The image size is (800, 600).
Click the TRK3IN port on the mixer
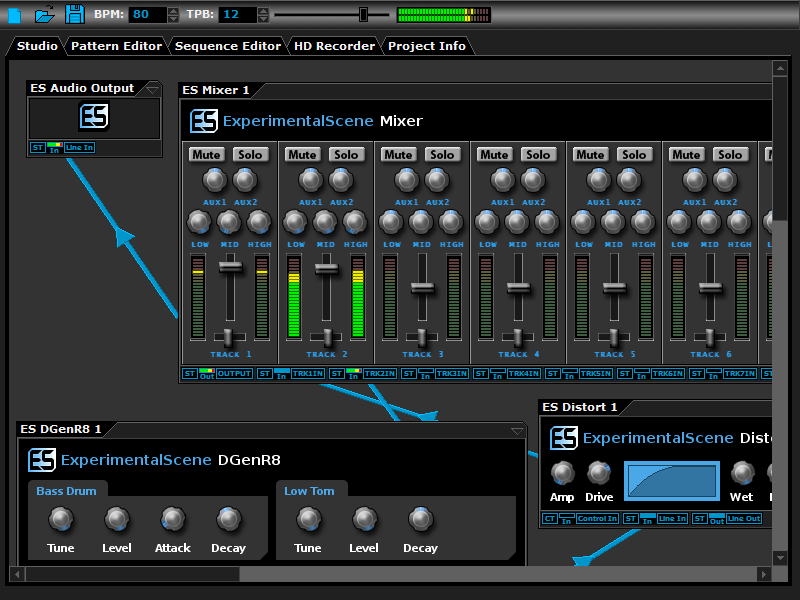pyautogui.click(x=452, y=373)
